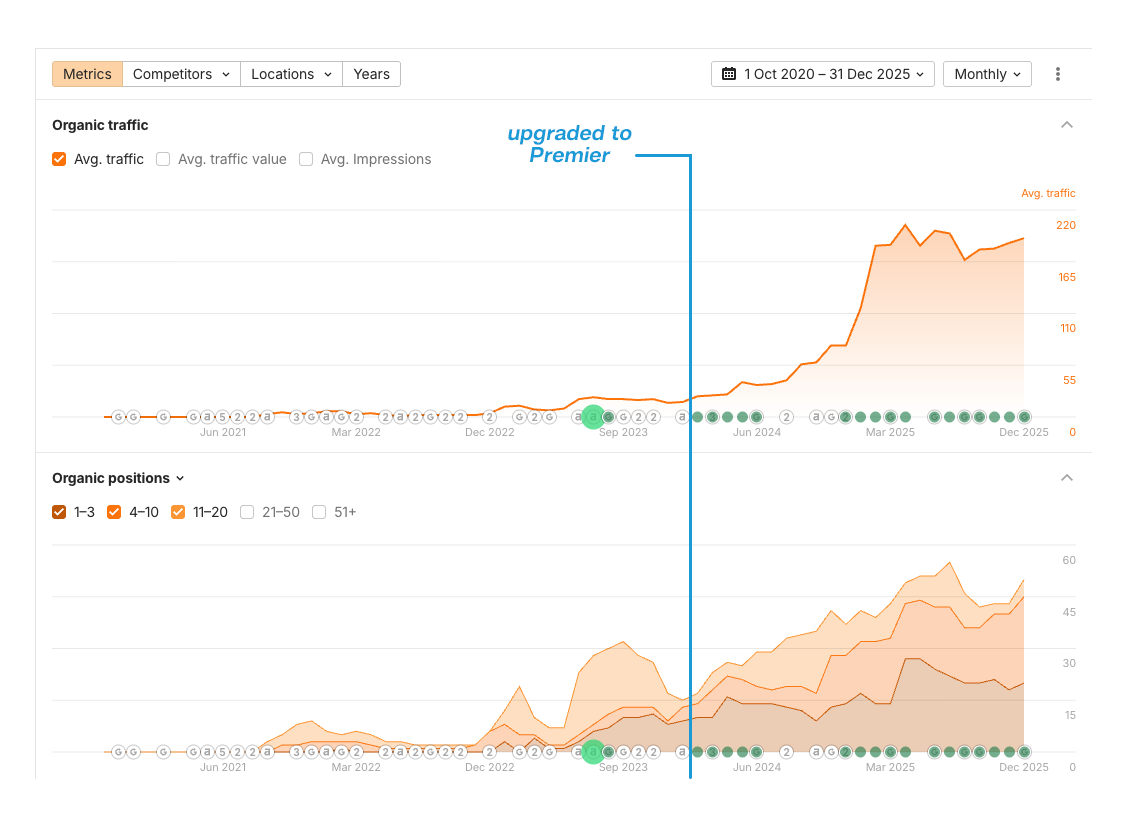This screenshot has height=829, width=1125.
Task: Click the 'upgraded to Premier' annotation label
Action: pos(569,144)
